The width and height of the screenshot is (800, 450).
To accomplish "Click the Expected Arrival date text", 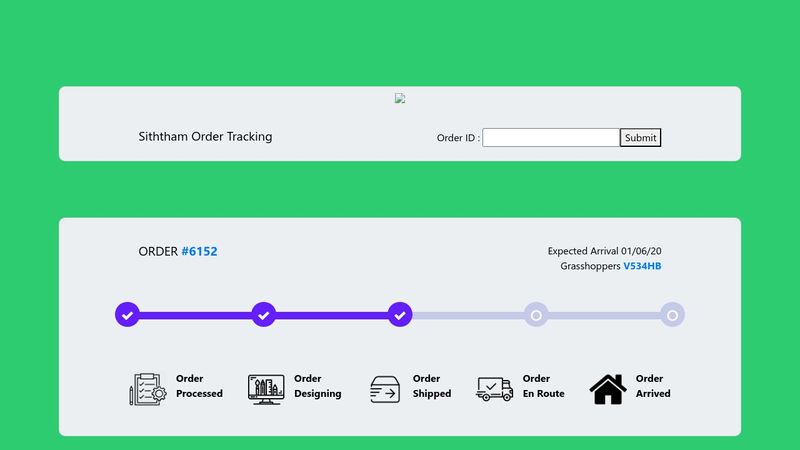I will click(604, 251).
